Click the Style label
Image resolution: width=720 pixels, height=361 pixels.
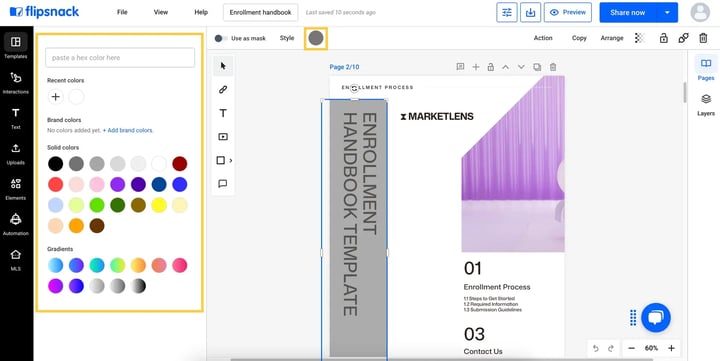coord(287,38)
